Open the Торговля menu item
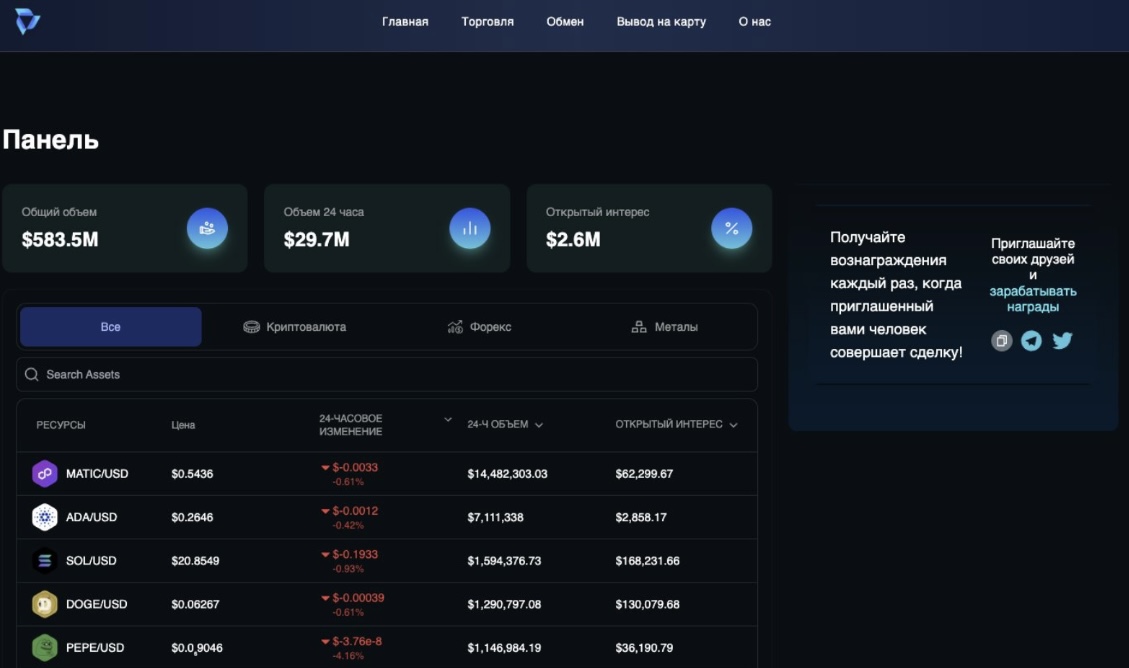The height and width of the screenshot is (668, 1129). [x=487, y=22]
